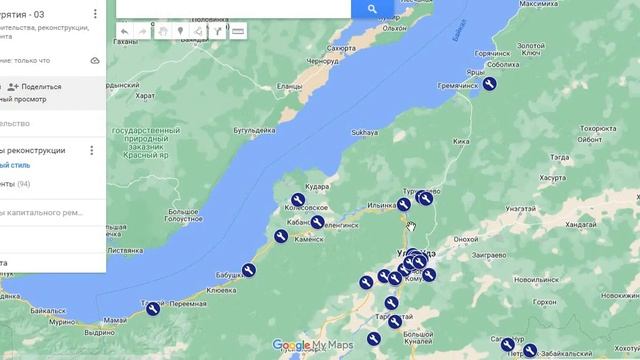Screen dimensions: 640x360
Task: Click the wrench marker left of Каменск
Action: 281,236
